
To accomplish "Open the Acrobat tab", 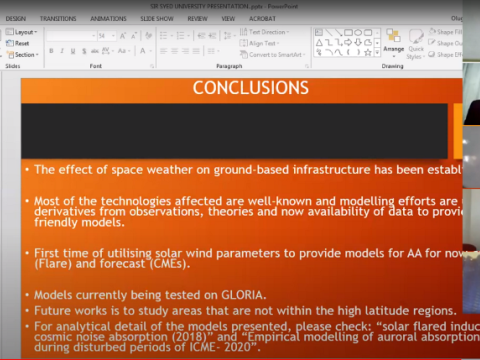I will click(262, 19).
